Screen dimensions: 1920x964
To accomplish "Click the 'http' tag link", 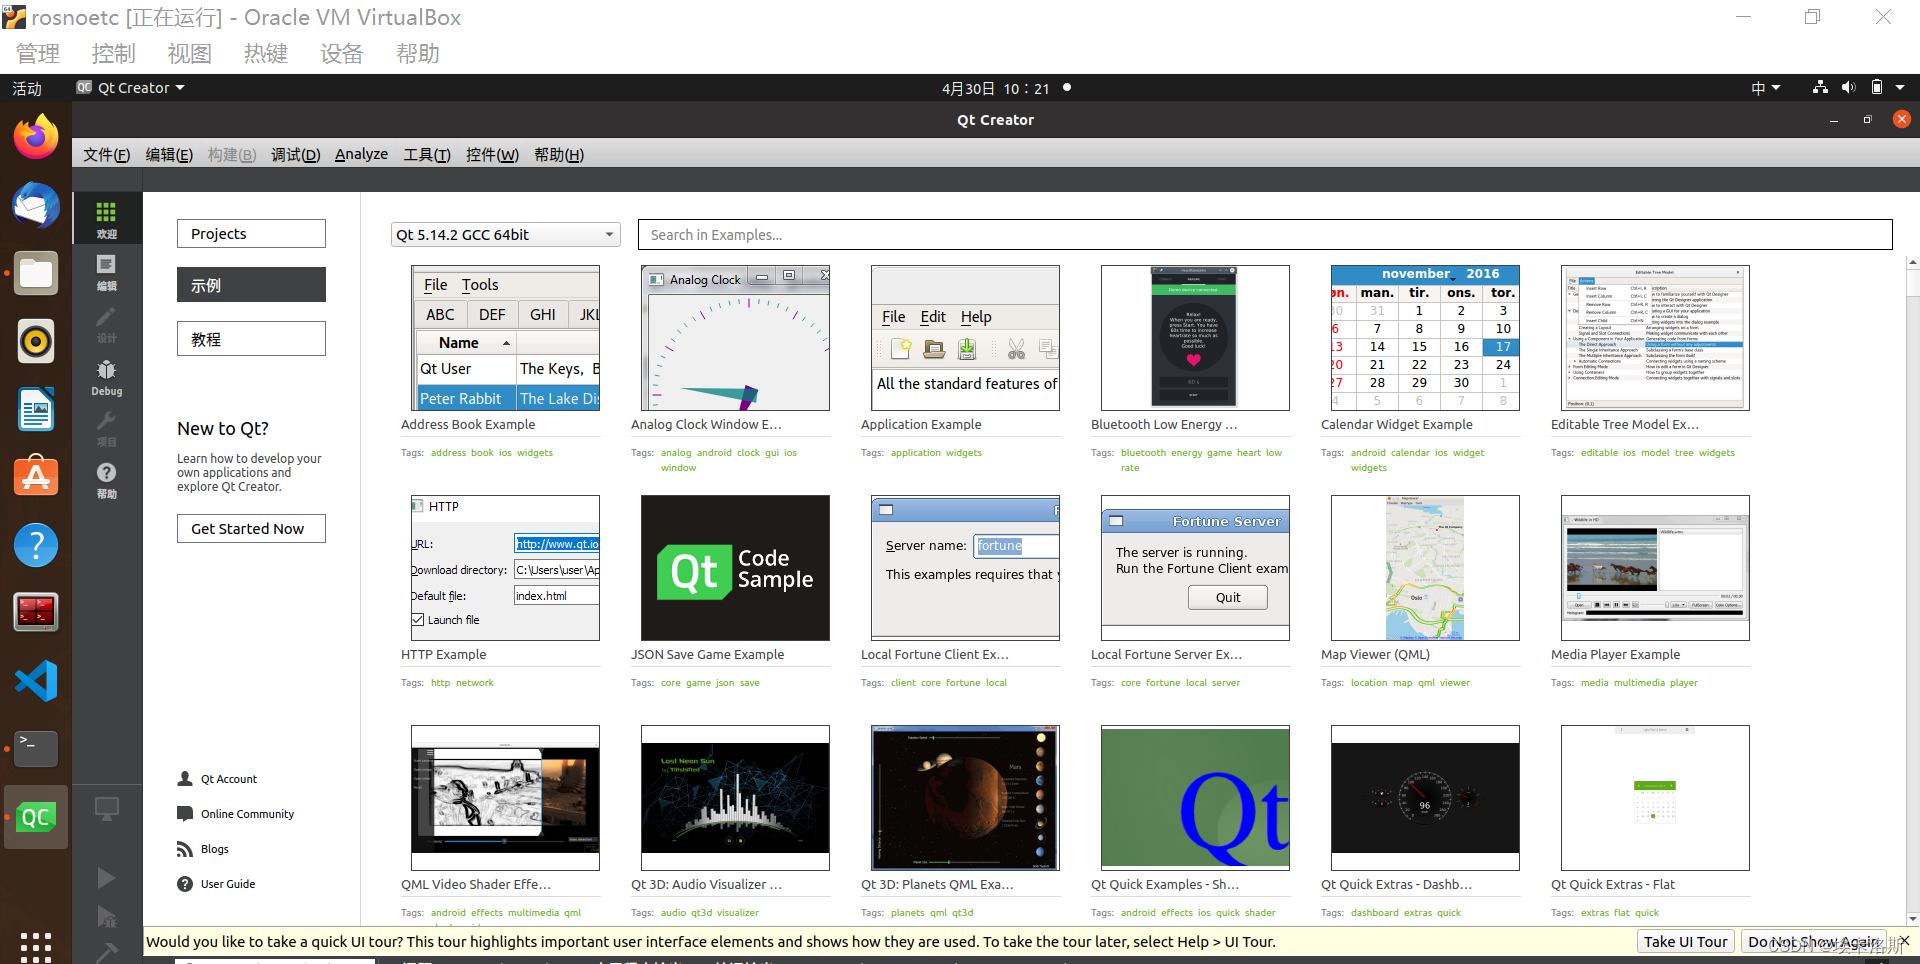I will click(x=440, y=683).
